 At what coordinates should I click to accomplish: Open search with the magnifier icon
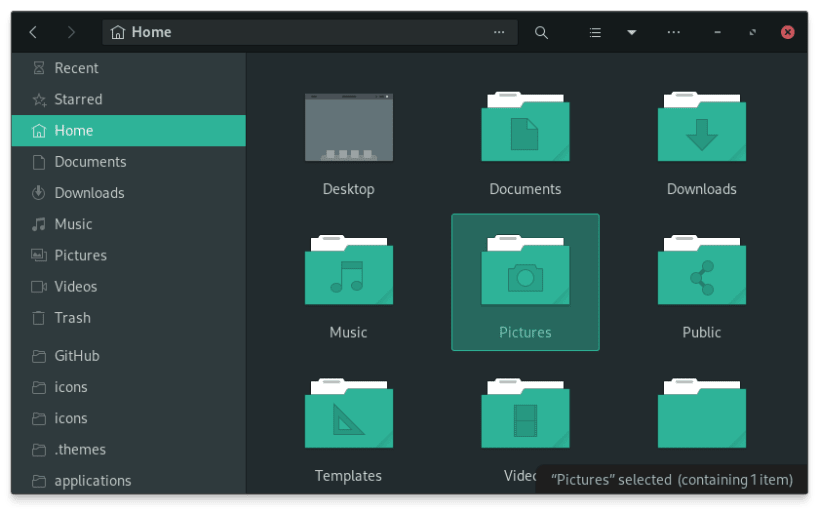tap(542, 32)
